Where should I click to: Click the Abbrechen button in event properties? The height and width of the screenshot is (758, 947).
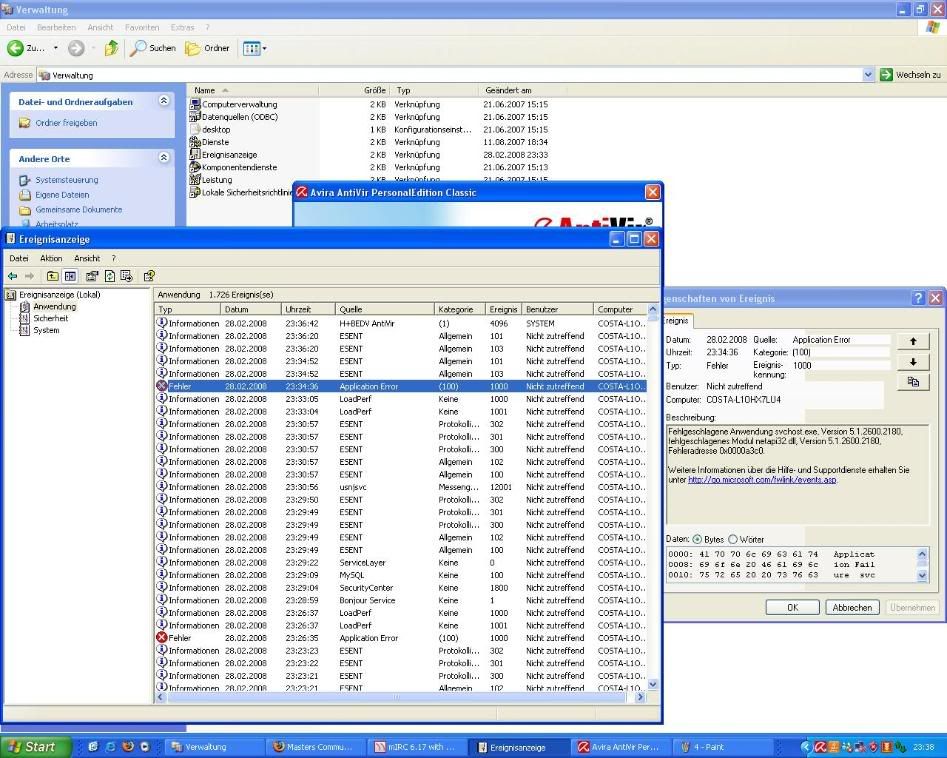point(852,608)
